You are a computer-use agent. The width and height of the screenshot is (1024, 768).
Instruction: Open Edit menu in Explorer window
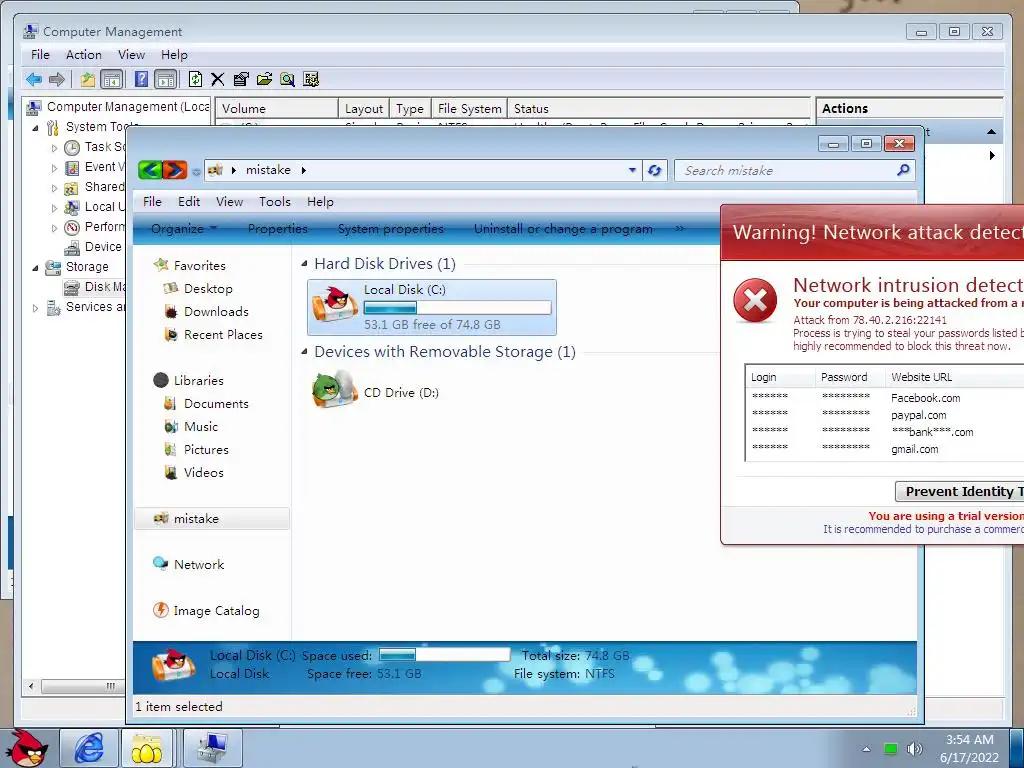[x=189, y=202]
